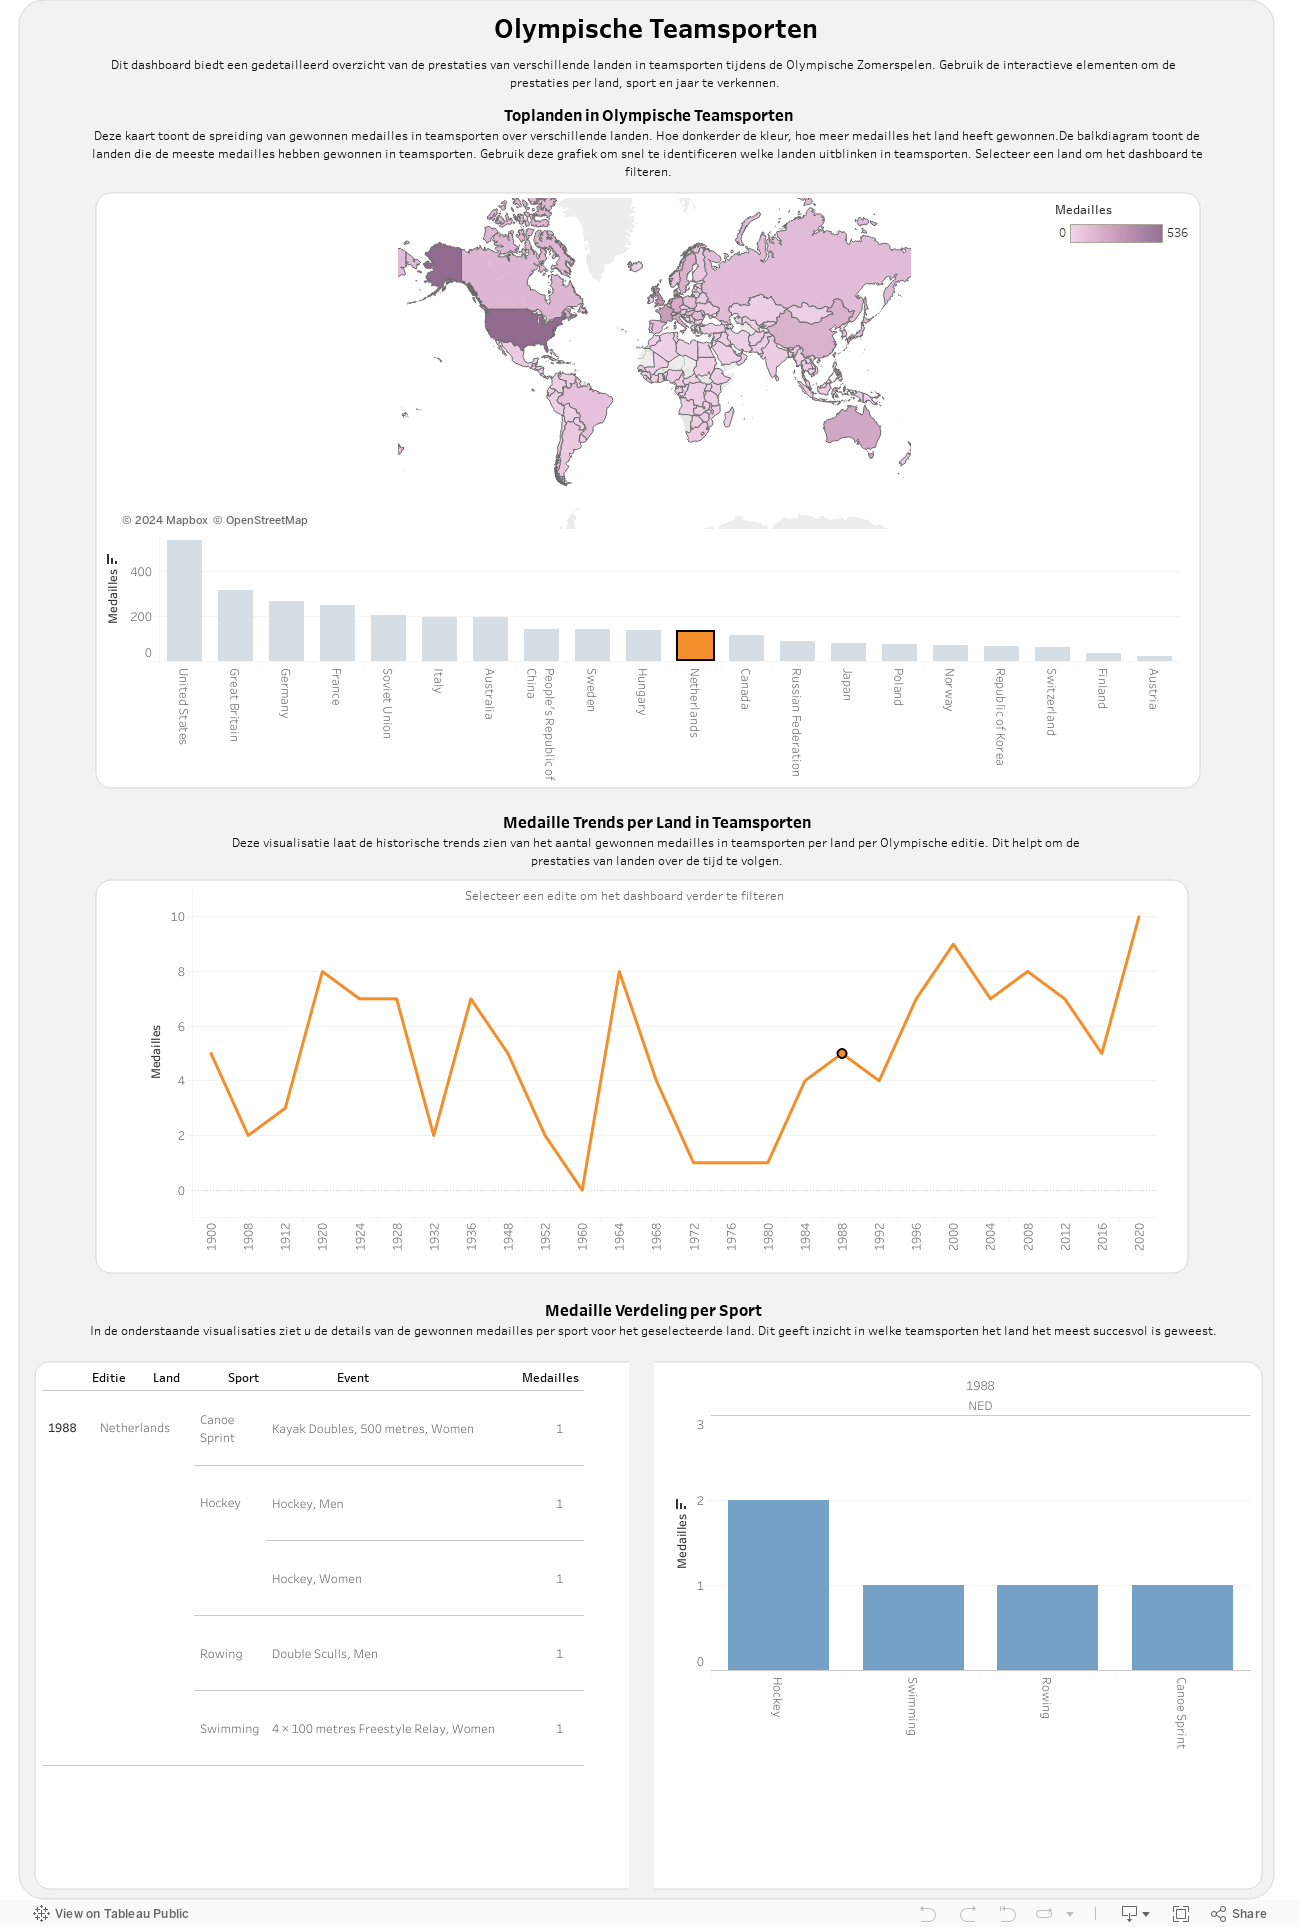This screenshot has width=1300, height=1927.
Task: Select the Sweden bar
Action: [592, 645]
